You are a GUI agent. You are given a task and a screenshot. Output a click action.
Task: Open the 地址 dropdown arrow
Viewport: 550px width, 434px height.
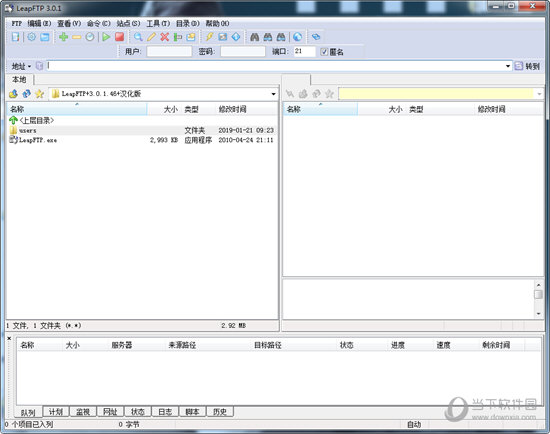pos(29,66)
